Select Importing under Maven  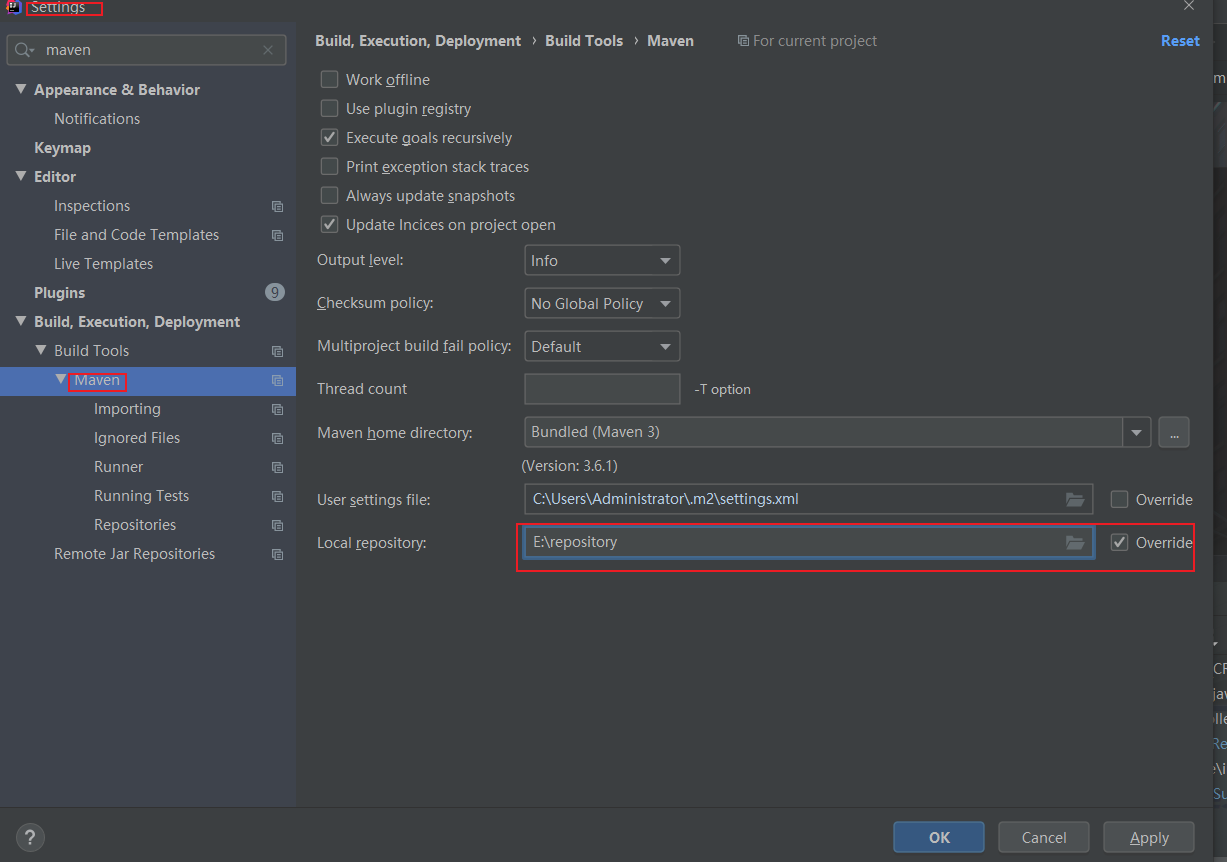click(x=127, y=408)
